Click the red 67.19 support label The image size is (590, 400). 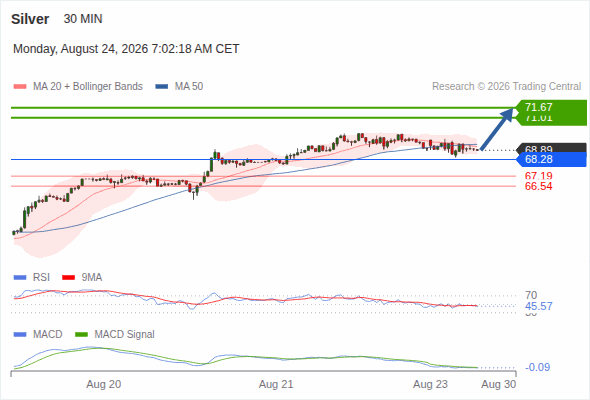(538, 176)
